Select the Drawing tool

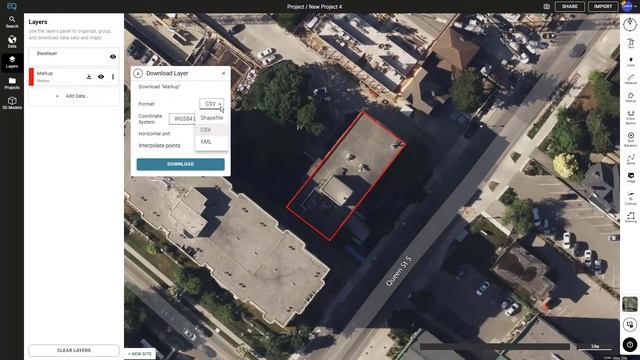(631, 217)
